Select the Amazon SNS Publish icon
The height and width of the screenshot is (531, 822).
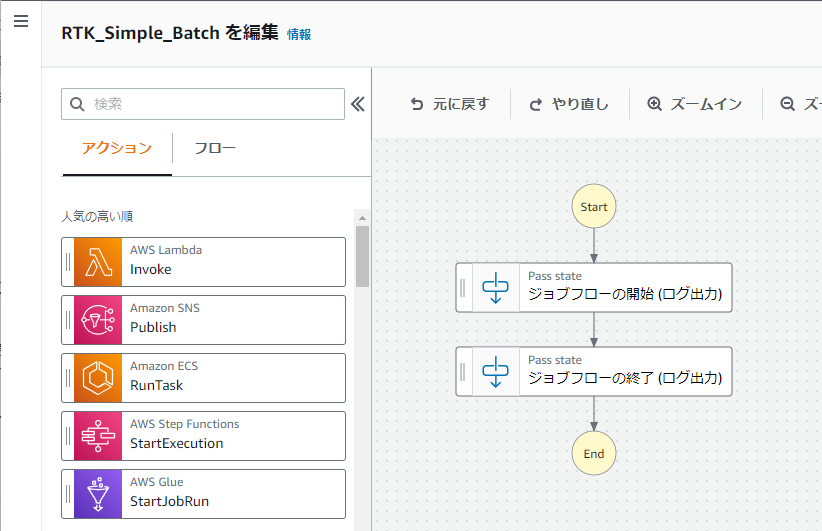pos(98,320)
